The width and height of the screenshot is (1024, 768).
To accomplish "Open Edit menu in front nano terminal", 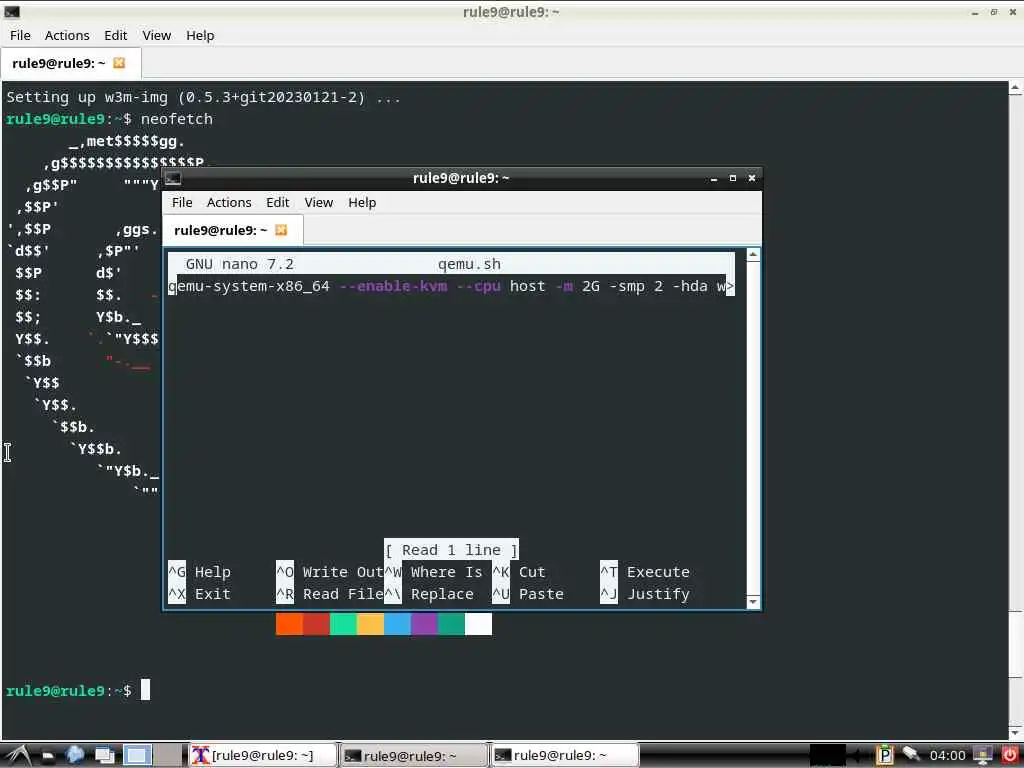I will 278,202.
